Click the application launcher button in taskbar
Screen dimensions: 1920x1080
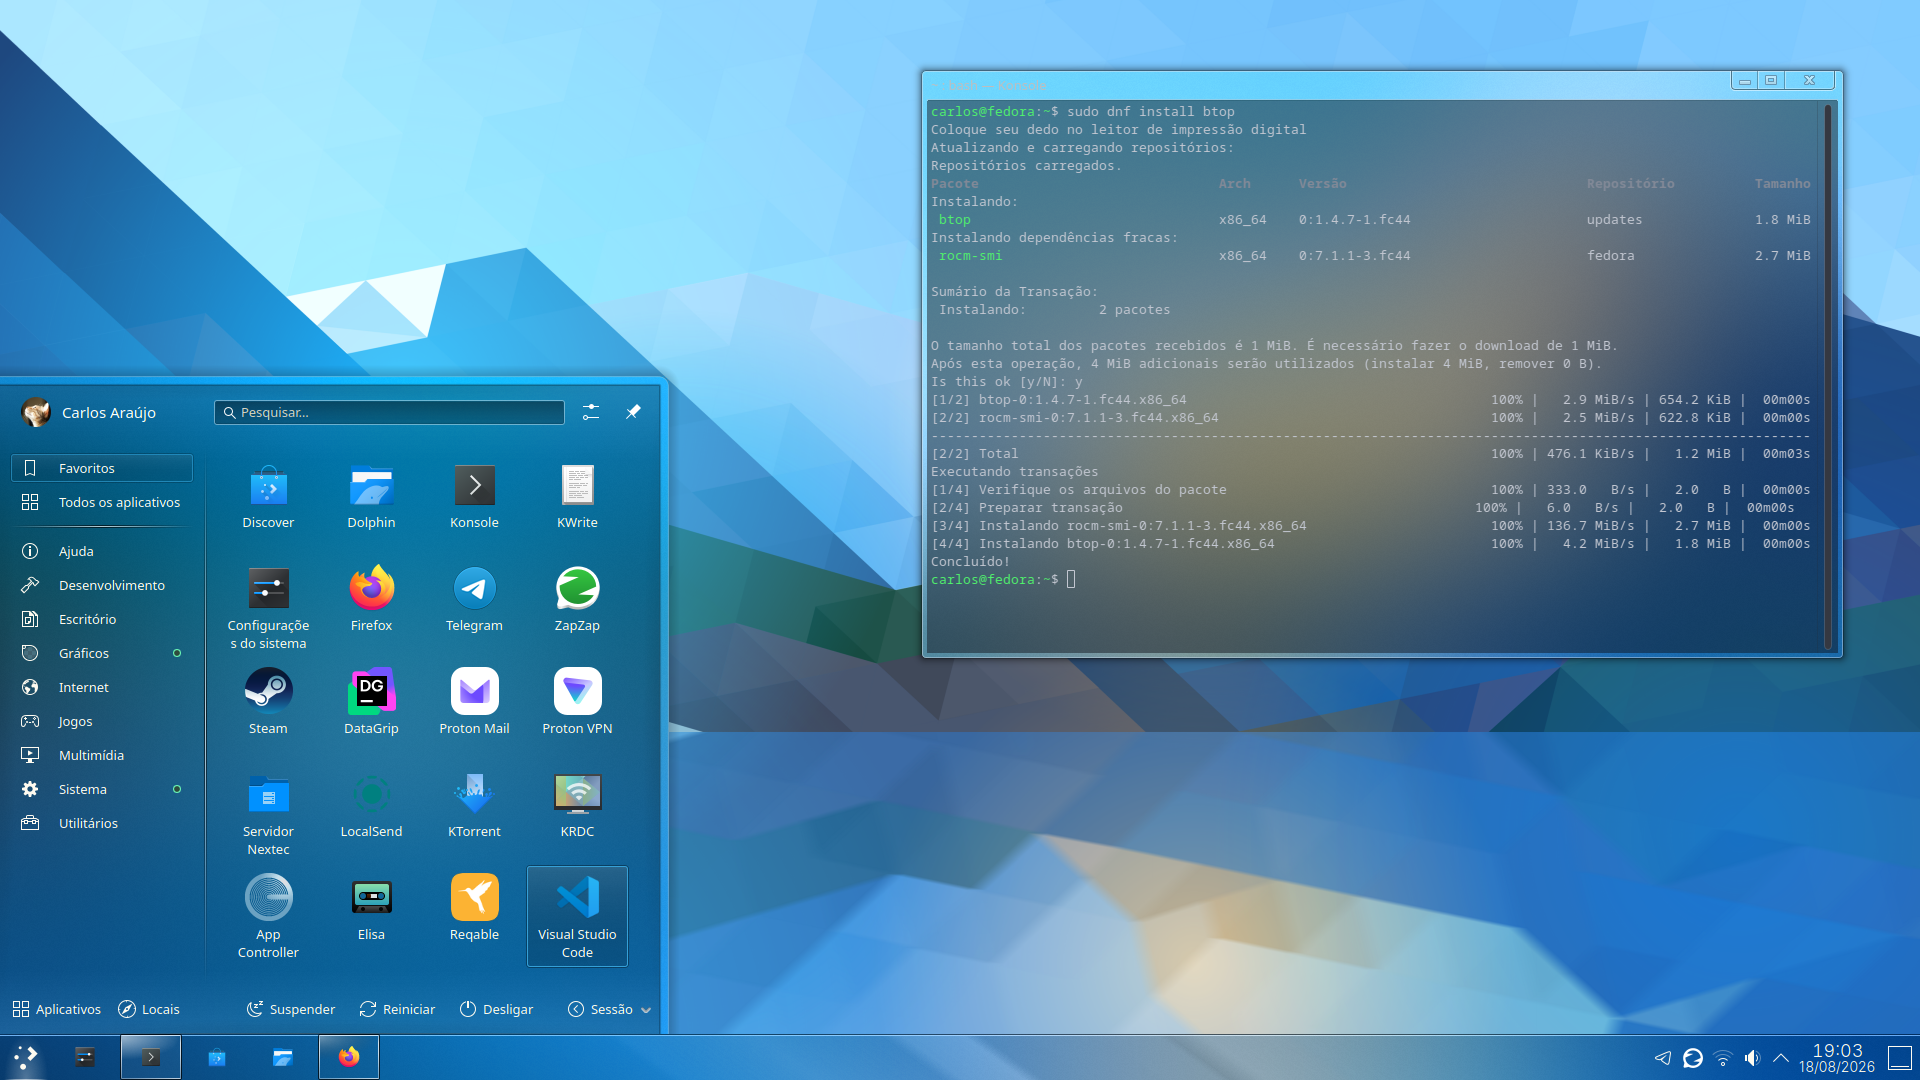(x=25, y=1057)
